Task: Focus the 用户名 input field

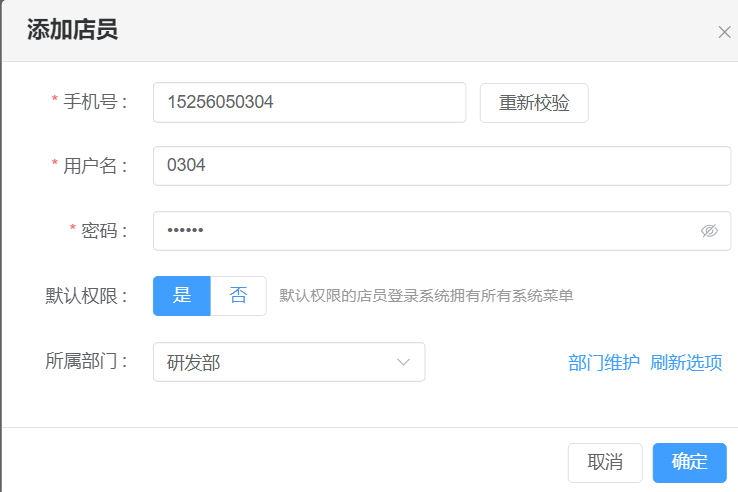Action: pyautogui.click(x=442, y=166)
